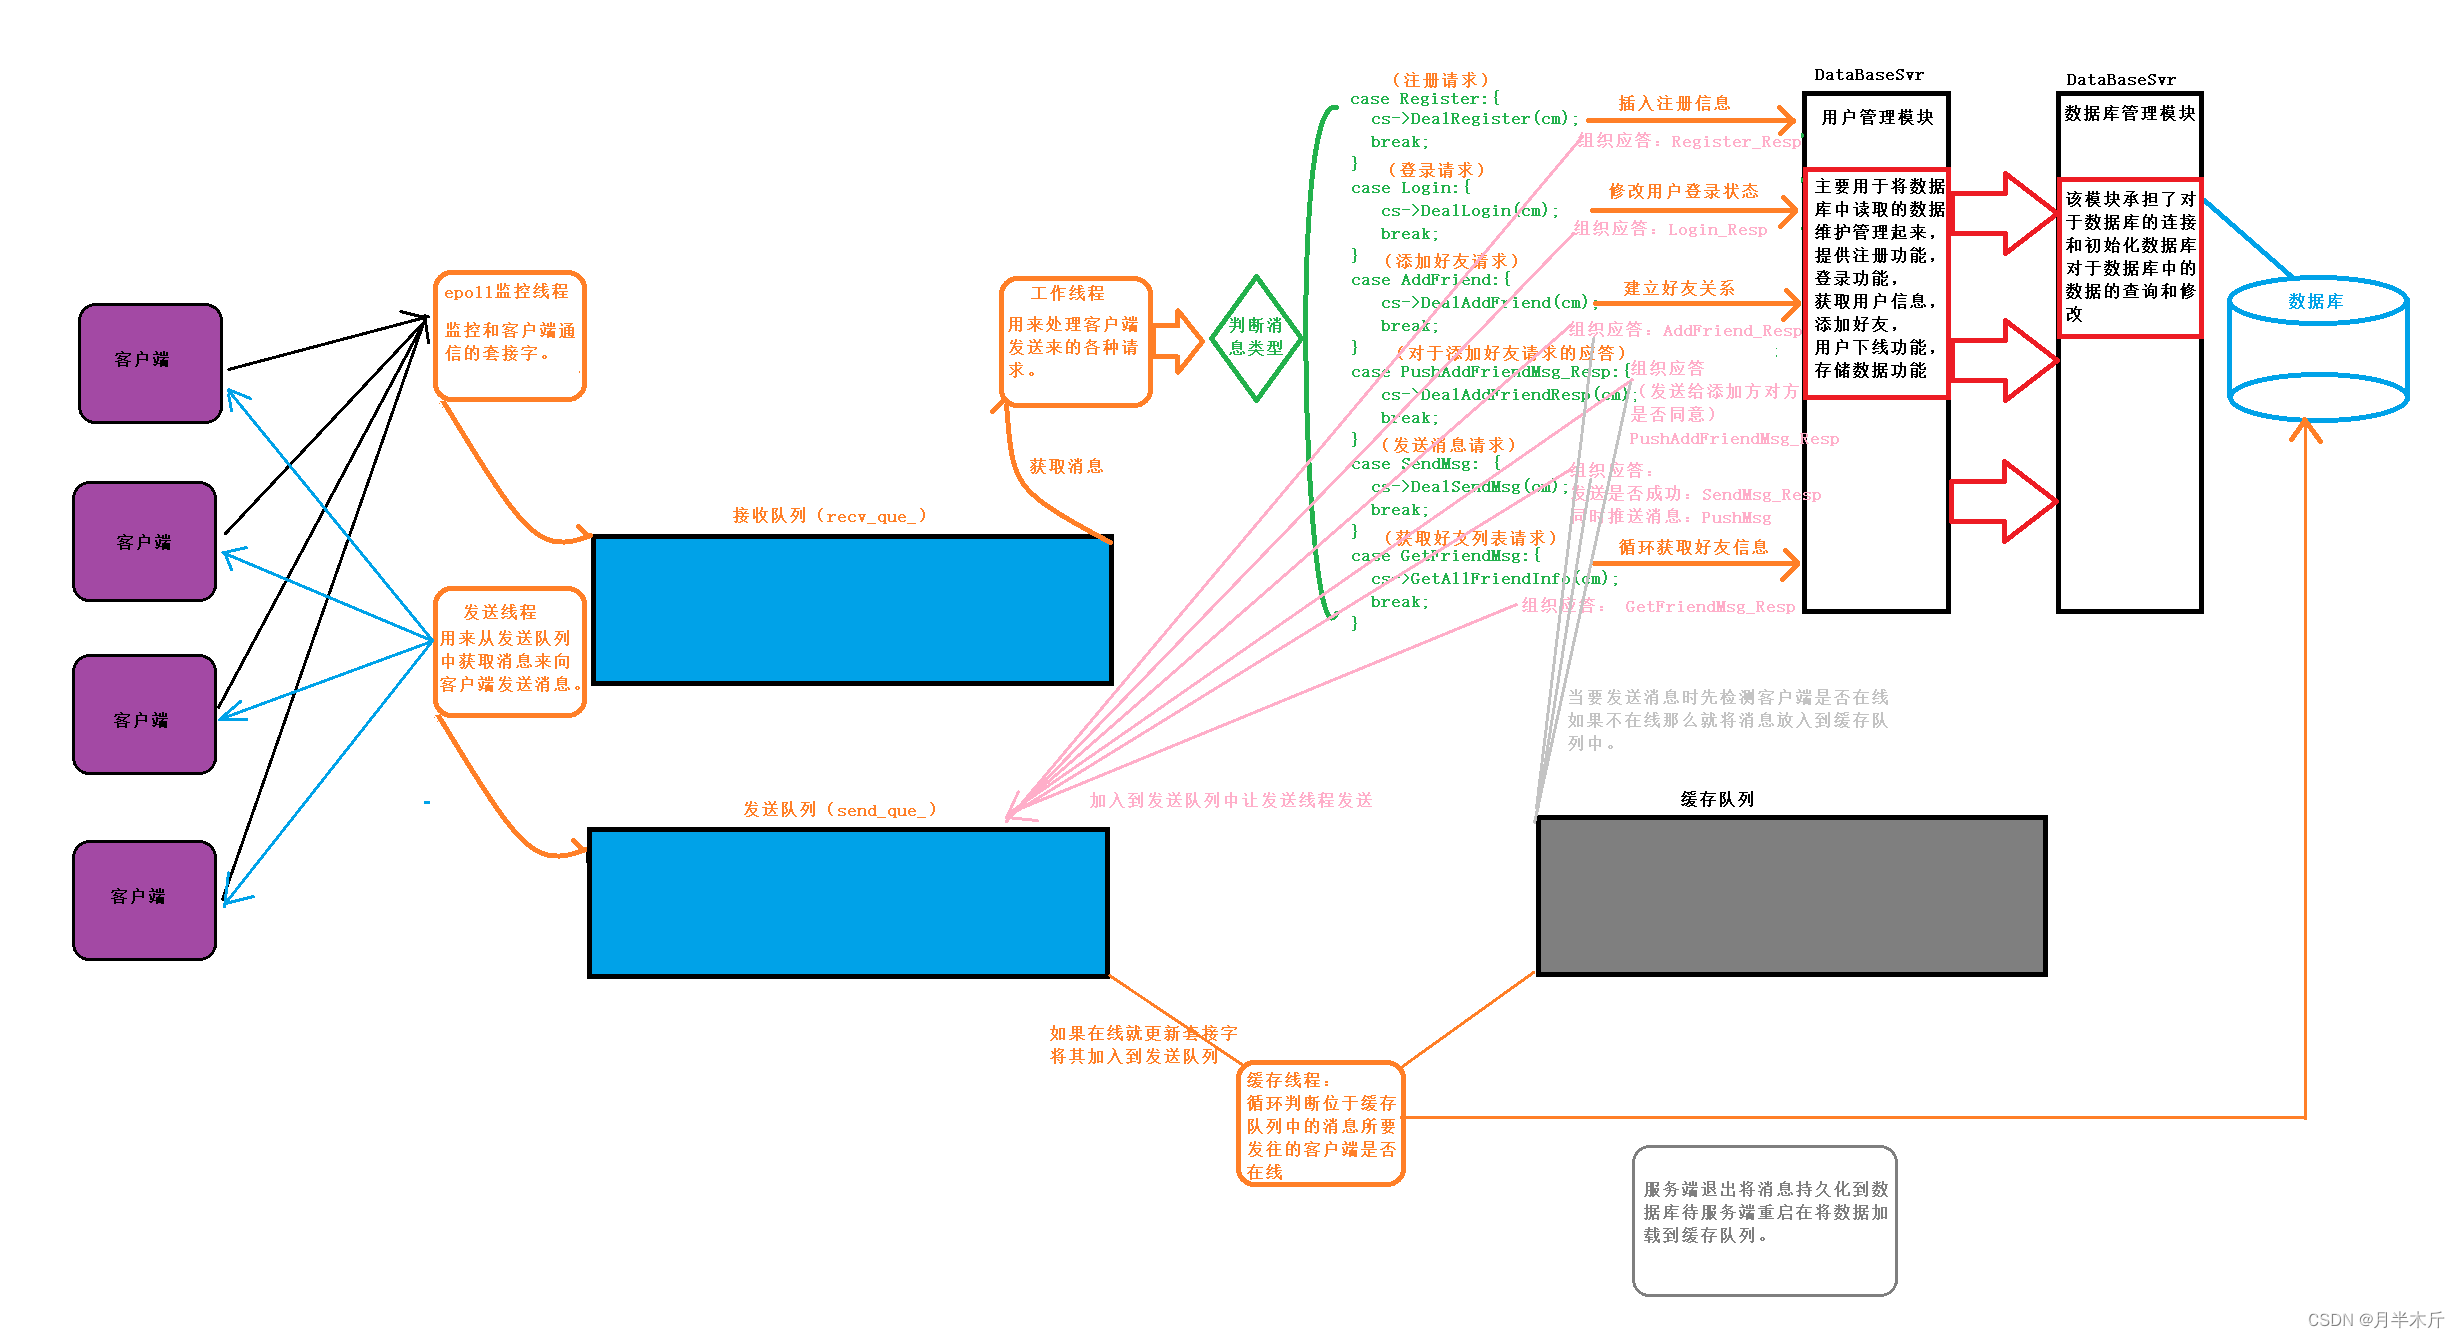
Task: Click the red description box in 用户管理模块
Action: pos(1877,284)
